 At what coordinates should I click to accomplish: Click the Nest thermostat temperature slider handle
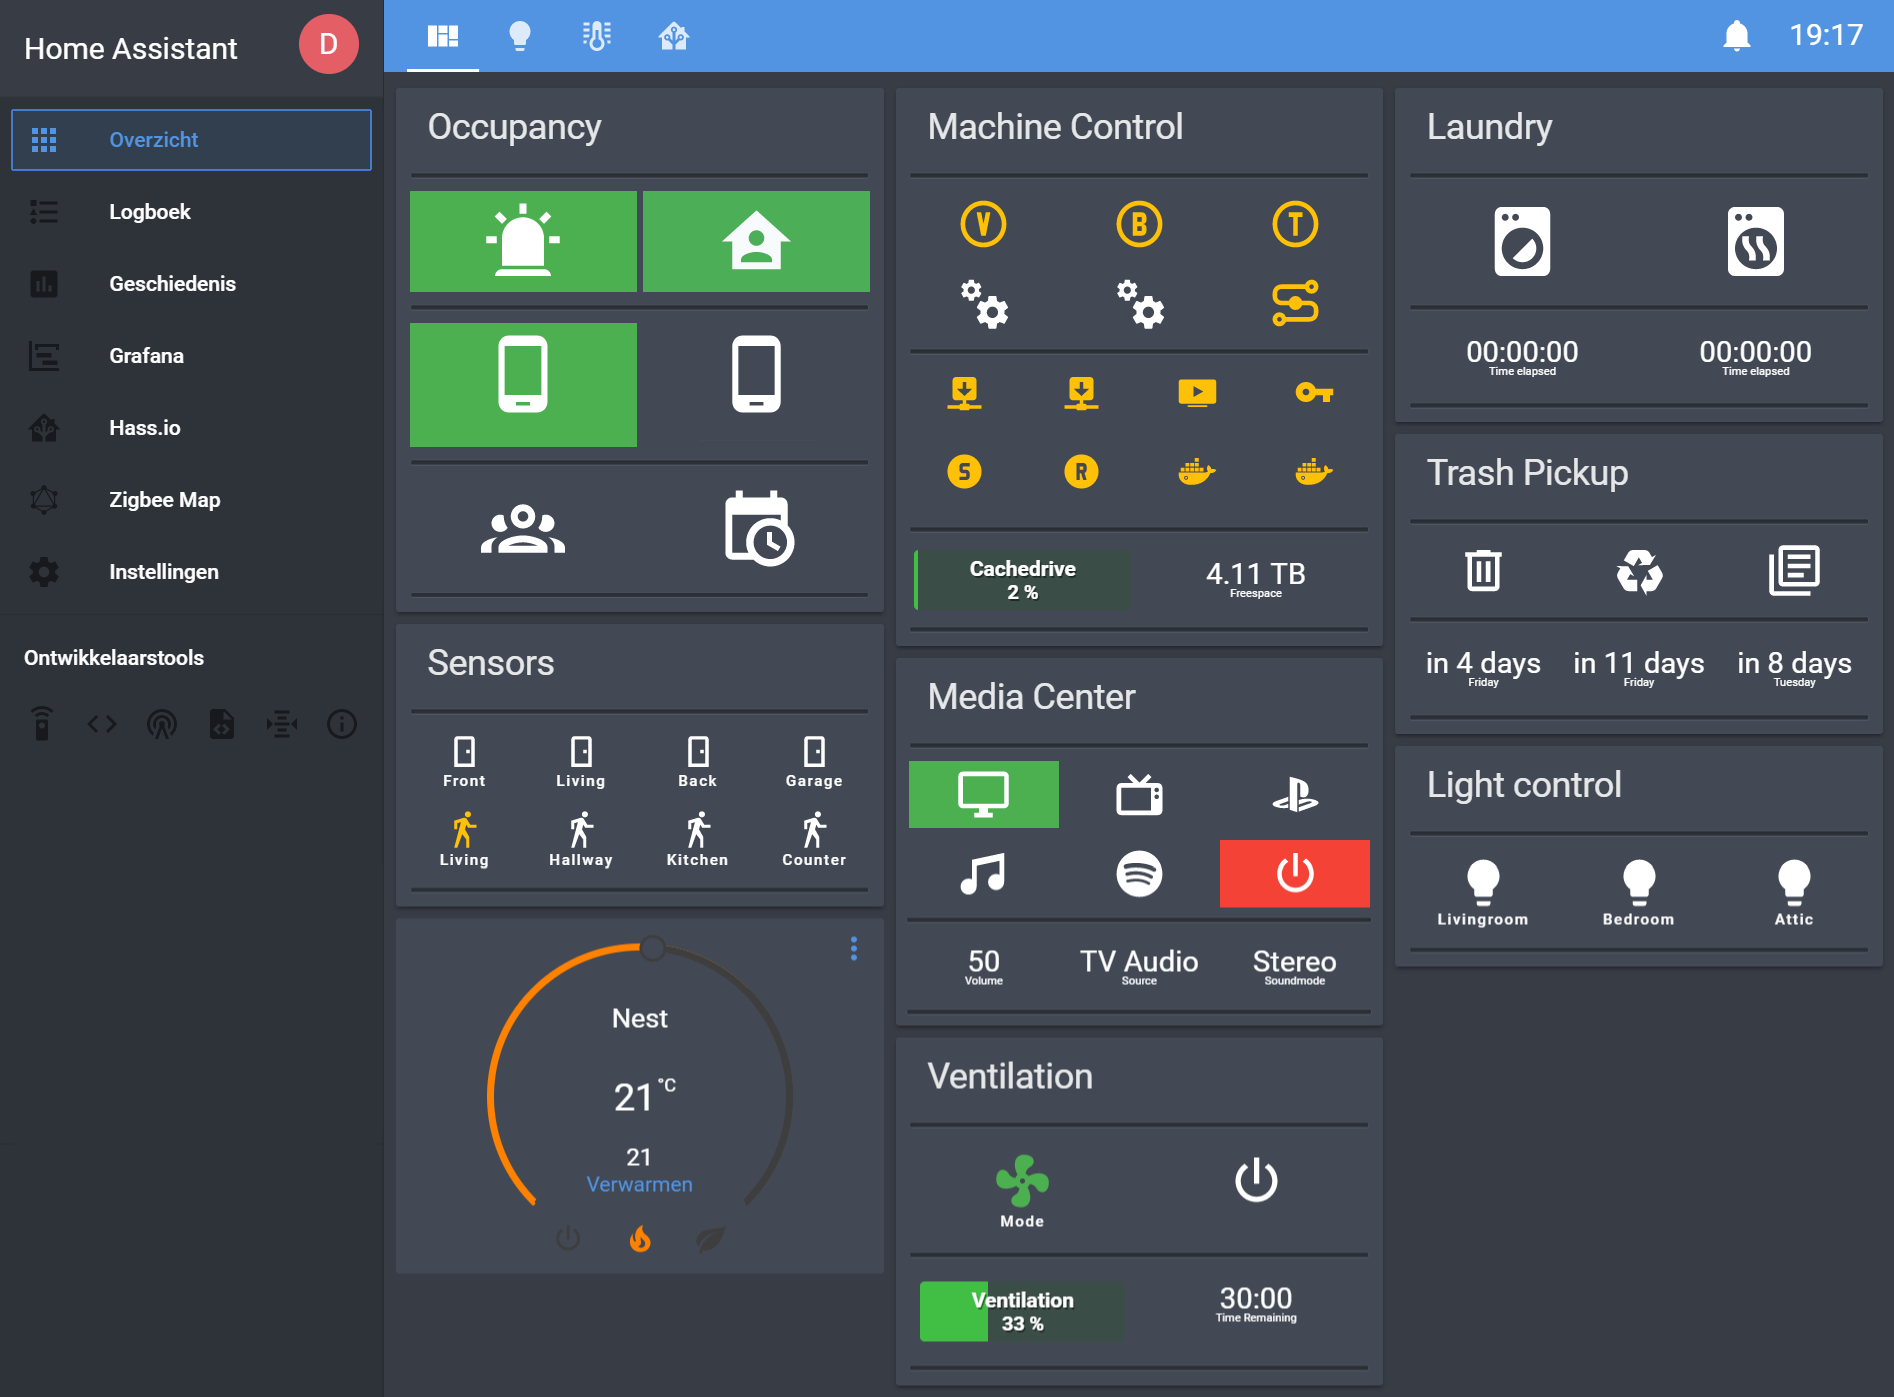point(652,947)
